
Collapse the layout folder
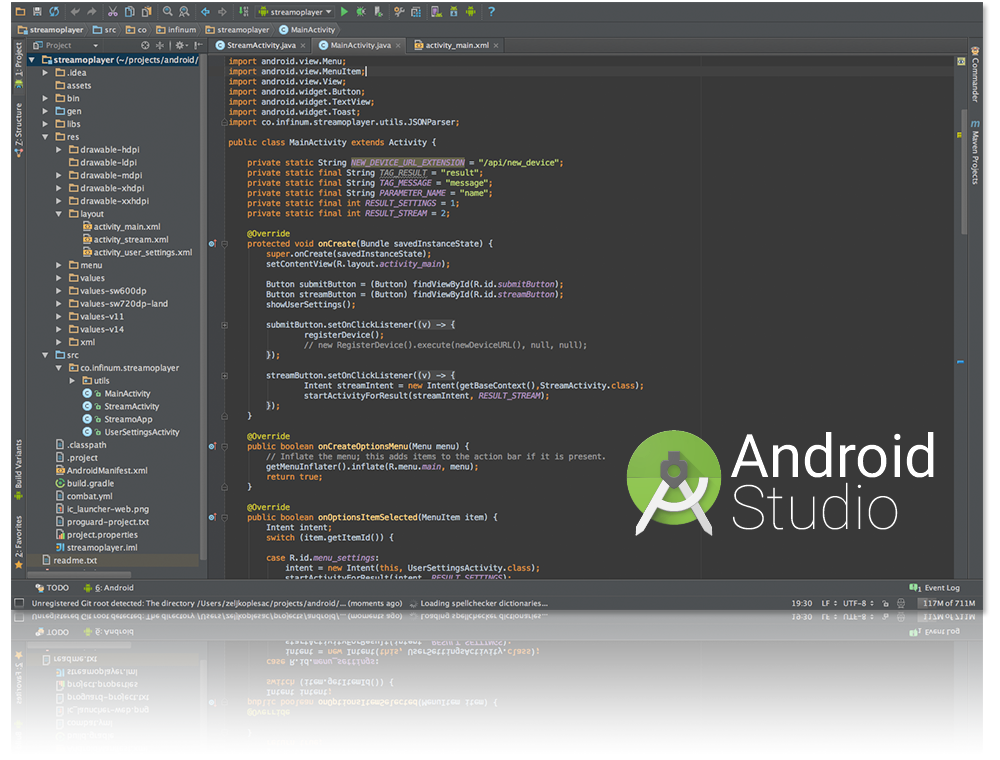coord(59,214)
